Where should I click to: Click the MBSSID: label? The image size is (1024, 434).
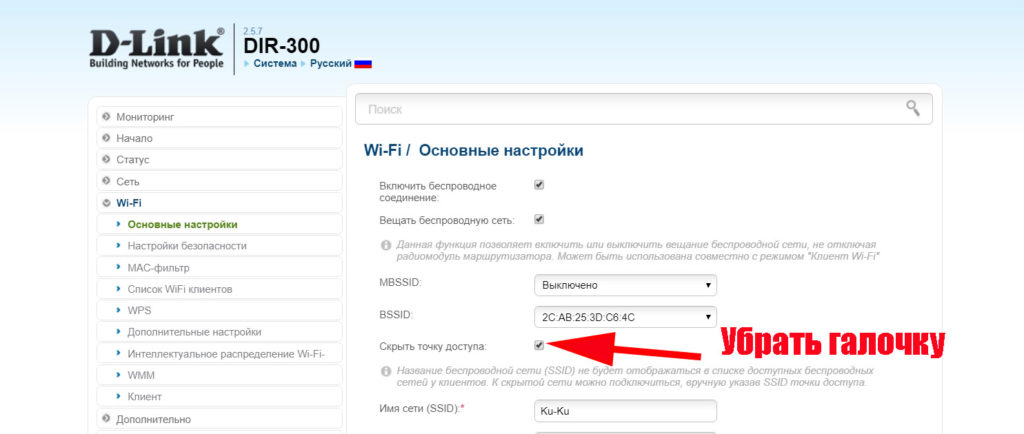point(400,285)
